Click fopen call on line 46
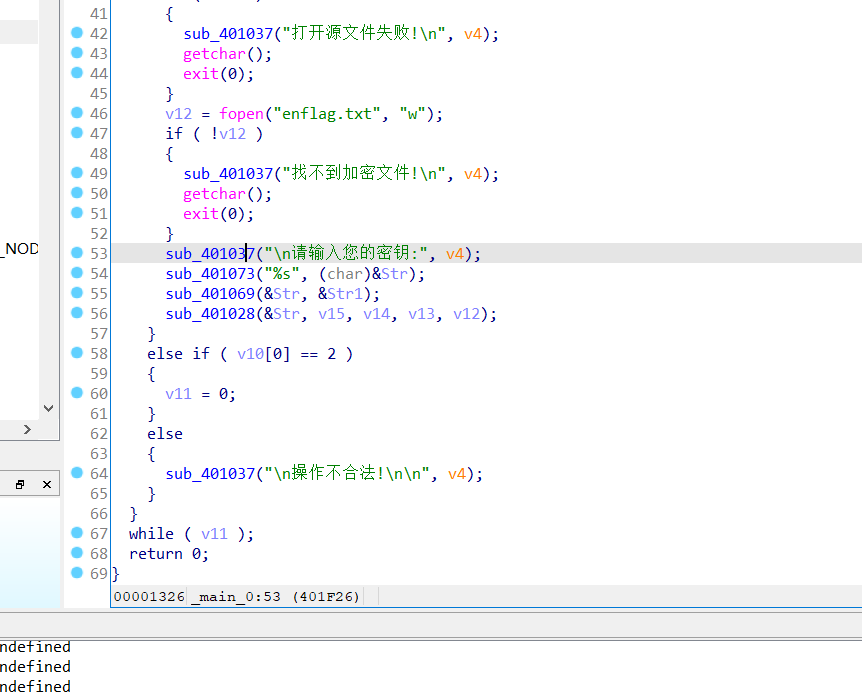The image size is (862, 698). point(241,114)
